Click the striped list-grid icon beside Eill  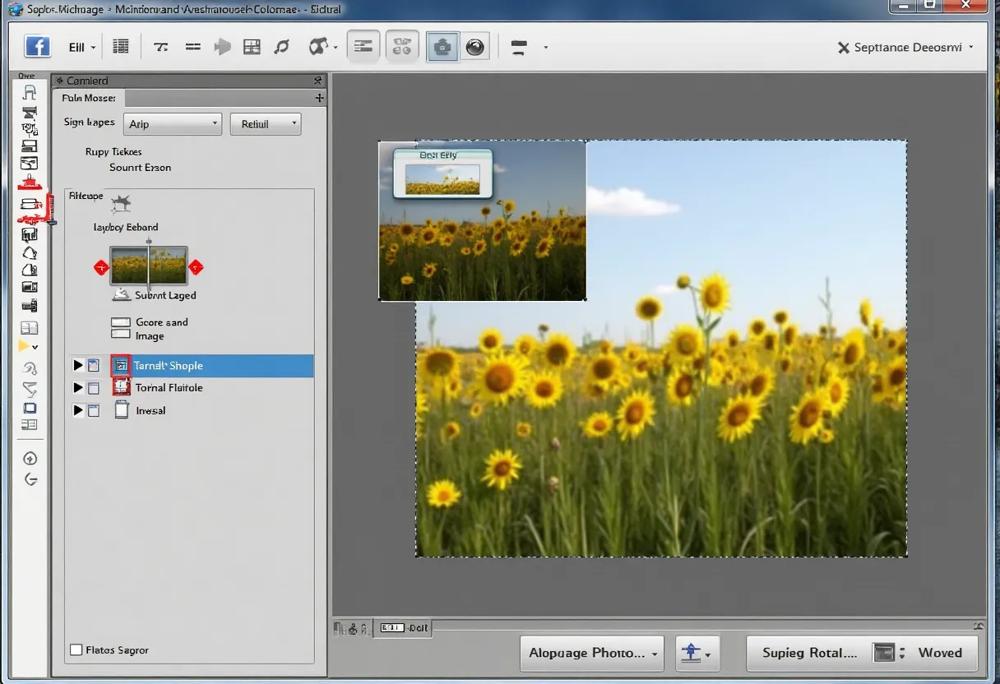121,47
